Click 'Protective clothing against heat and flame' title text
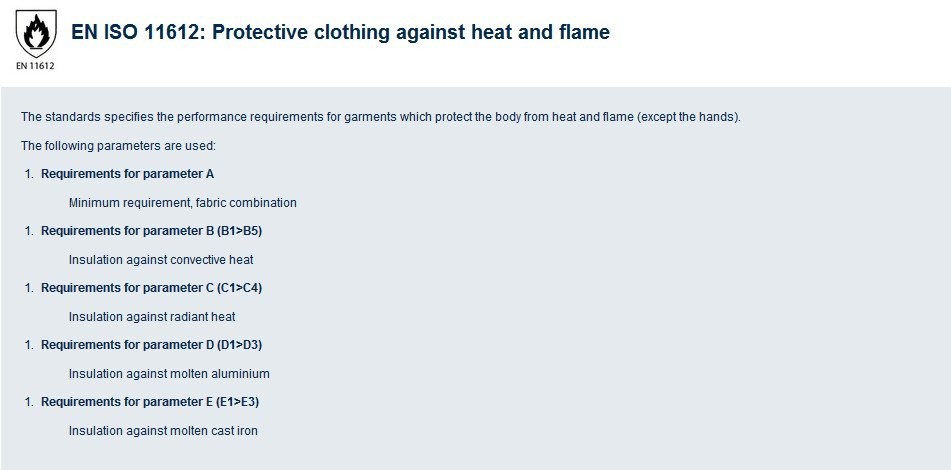Image resolution: width=951 pixels, height=470 pixels. click(411, 32)
